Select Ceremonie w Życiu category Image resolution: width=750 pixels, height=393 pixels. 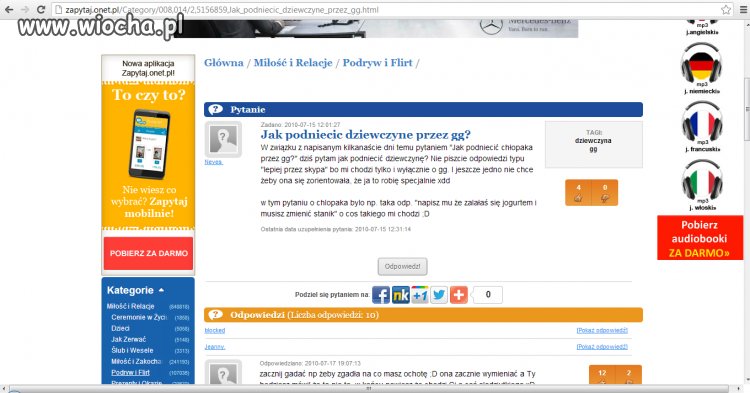point(139,317)
